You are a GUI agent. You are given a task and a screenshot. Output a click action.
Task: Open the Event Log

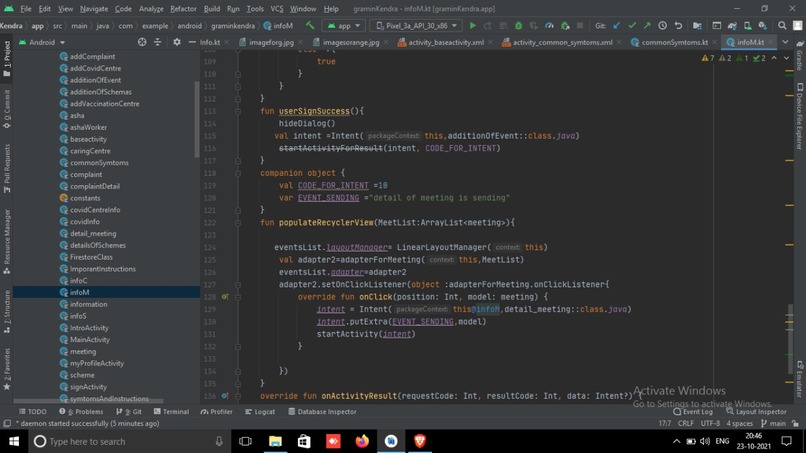pos(693,411)
